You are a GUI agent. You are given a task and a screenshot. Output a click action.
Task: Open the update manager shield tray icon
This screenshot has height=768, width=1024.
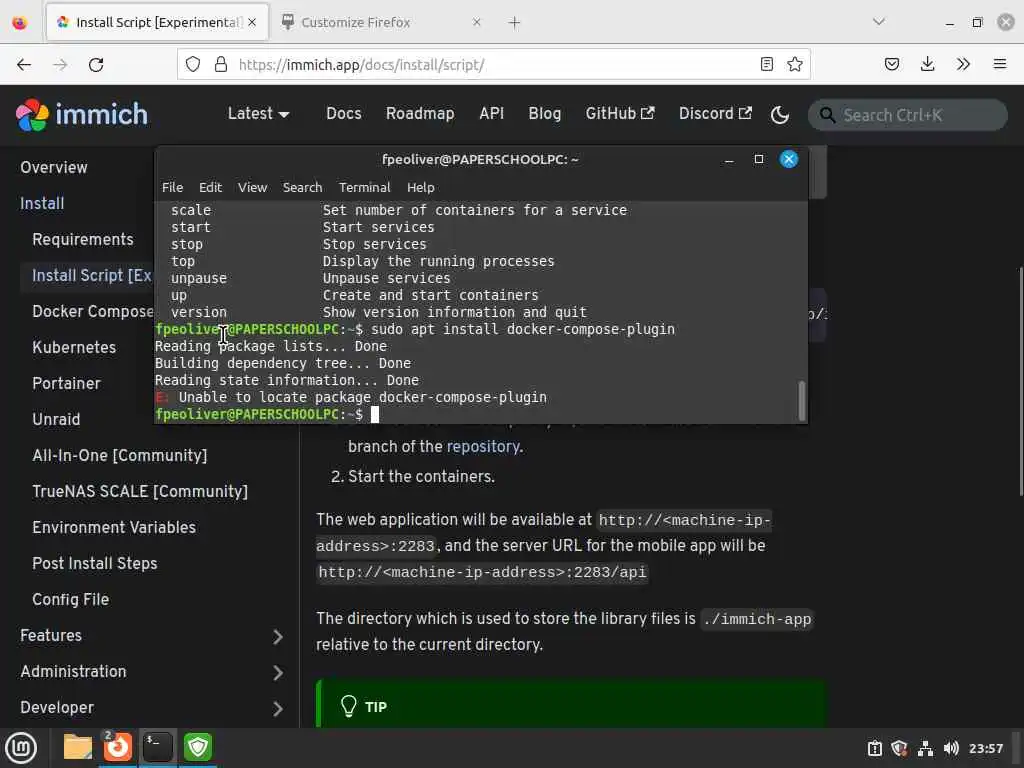tap(899, 748)
